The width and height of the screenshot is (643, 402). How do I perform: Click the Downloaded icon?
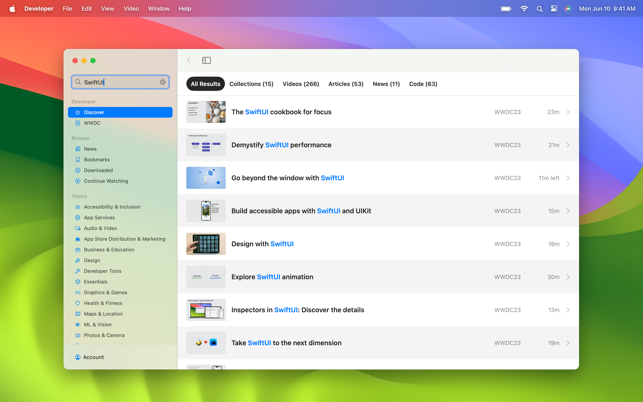(x=78, y=170)
